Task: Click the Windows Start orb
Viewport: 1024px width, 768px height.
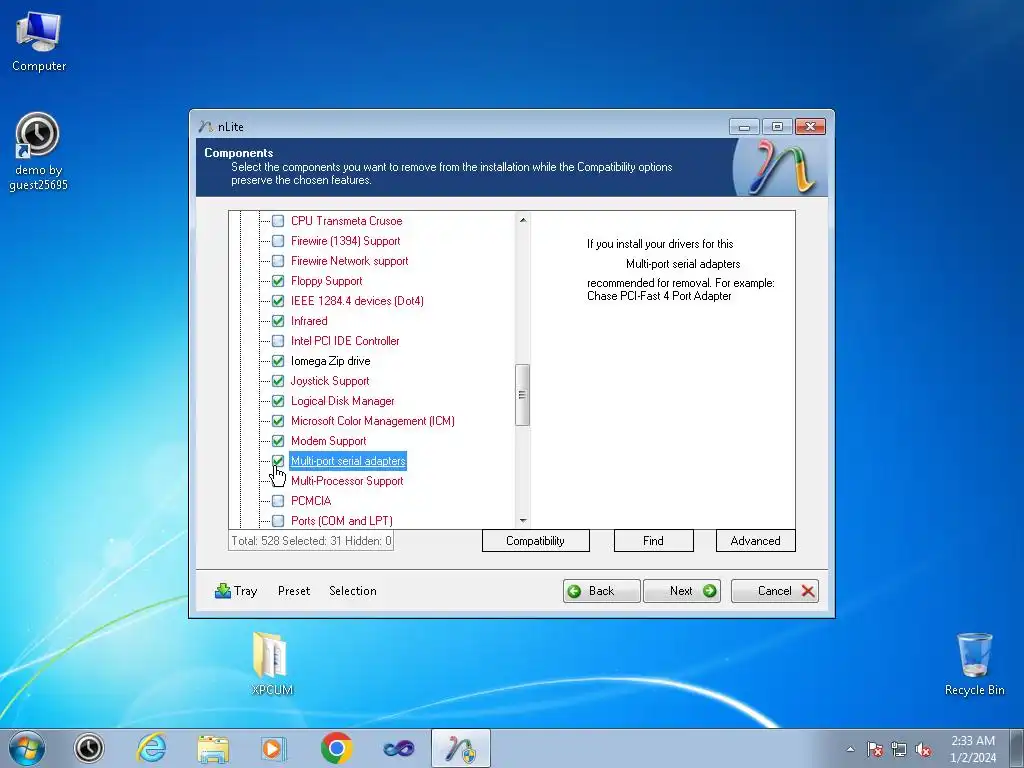Action: (x=27, y=748)
